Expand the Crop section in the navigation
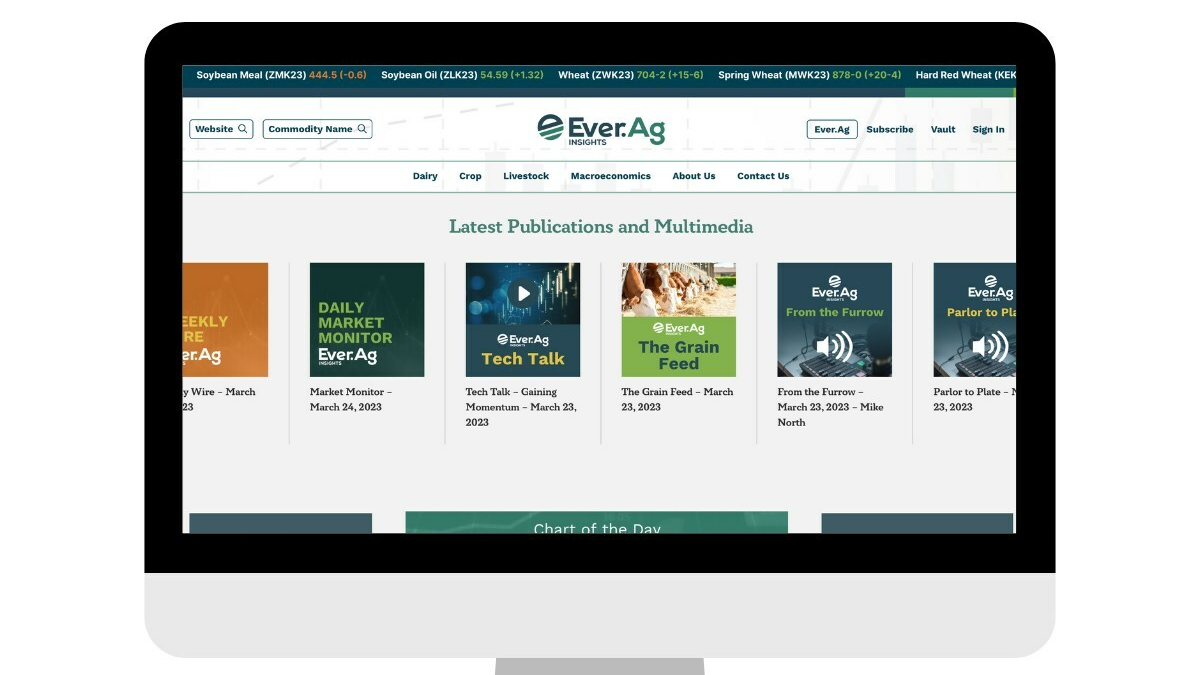This screenshot has height=675, width=1200. [468, 176]
